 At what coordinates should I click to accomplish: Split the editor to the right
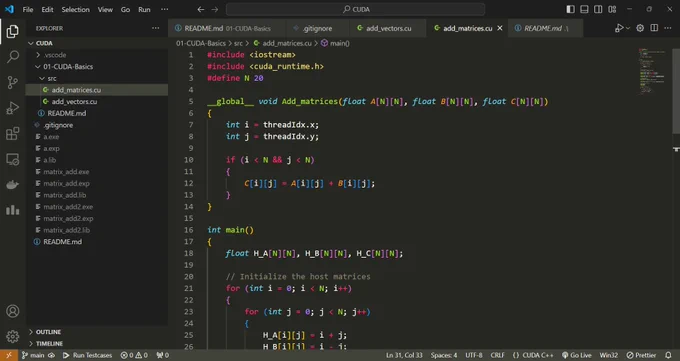tap(654, 28)
